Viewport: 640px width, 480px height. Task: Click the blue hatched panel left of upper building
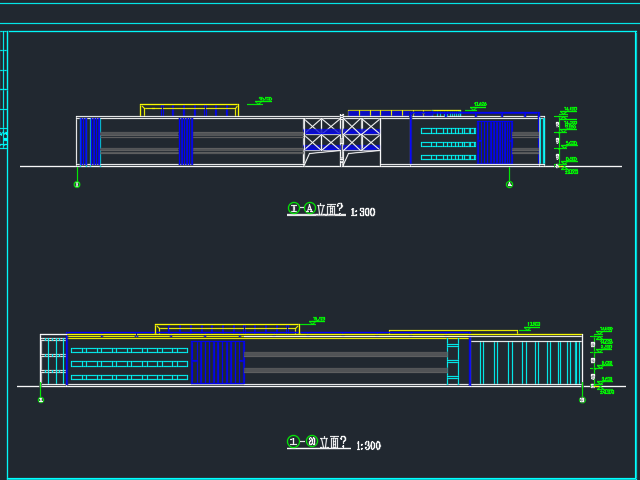tap(89, 141)
